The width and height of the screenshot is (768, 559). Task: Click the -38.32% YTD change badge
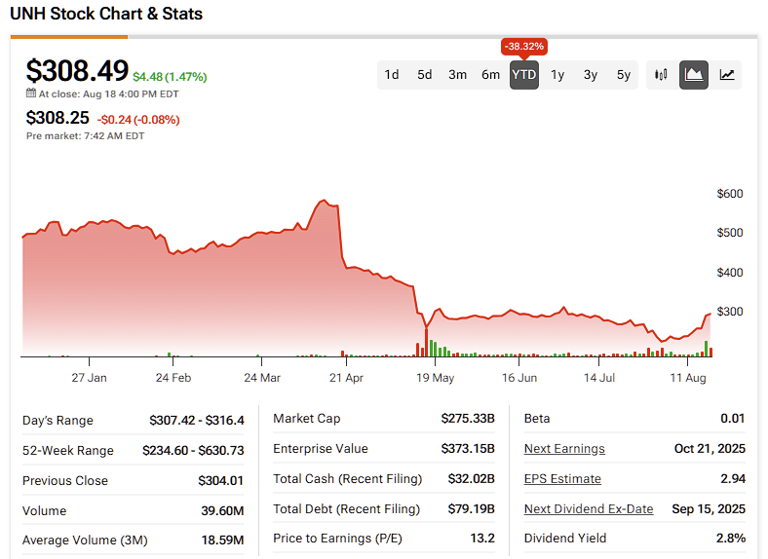pyautogui.click(x=524, y=47)
